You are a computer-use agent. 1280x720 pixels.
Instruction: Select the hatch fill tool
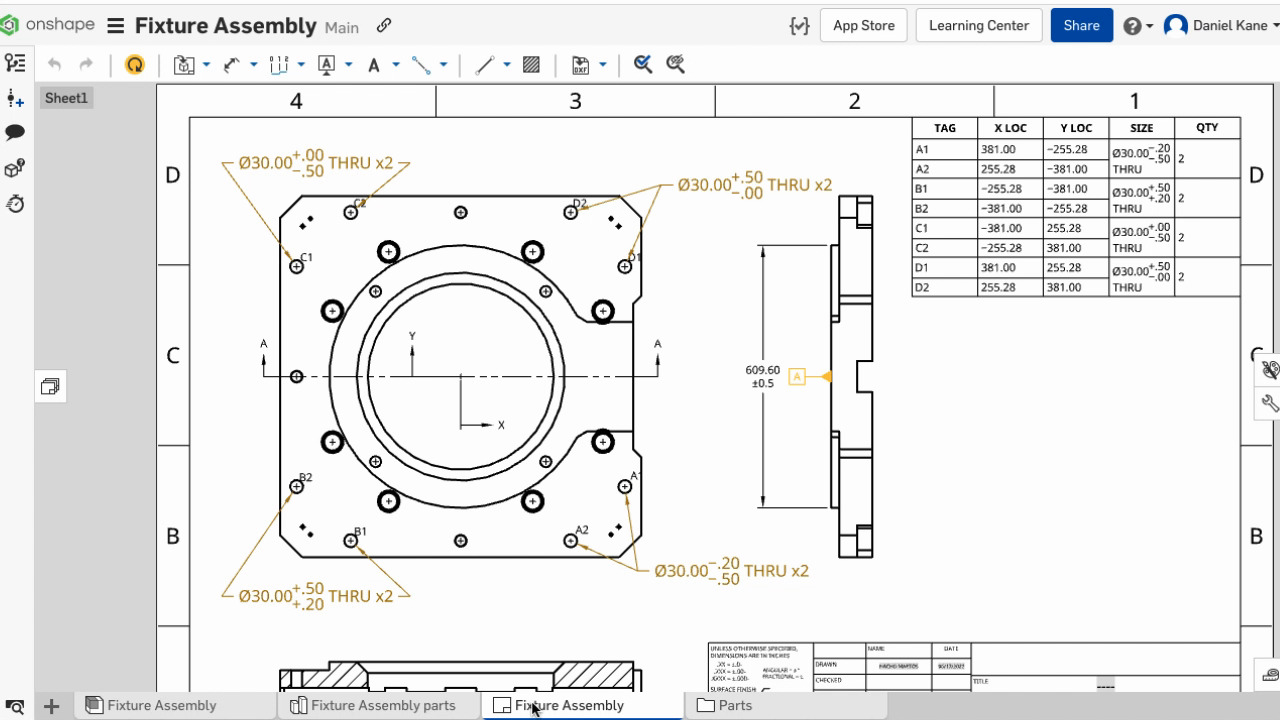tap(532, 65)
